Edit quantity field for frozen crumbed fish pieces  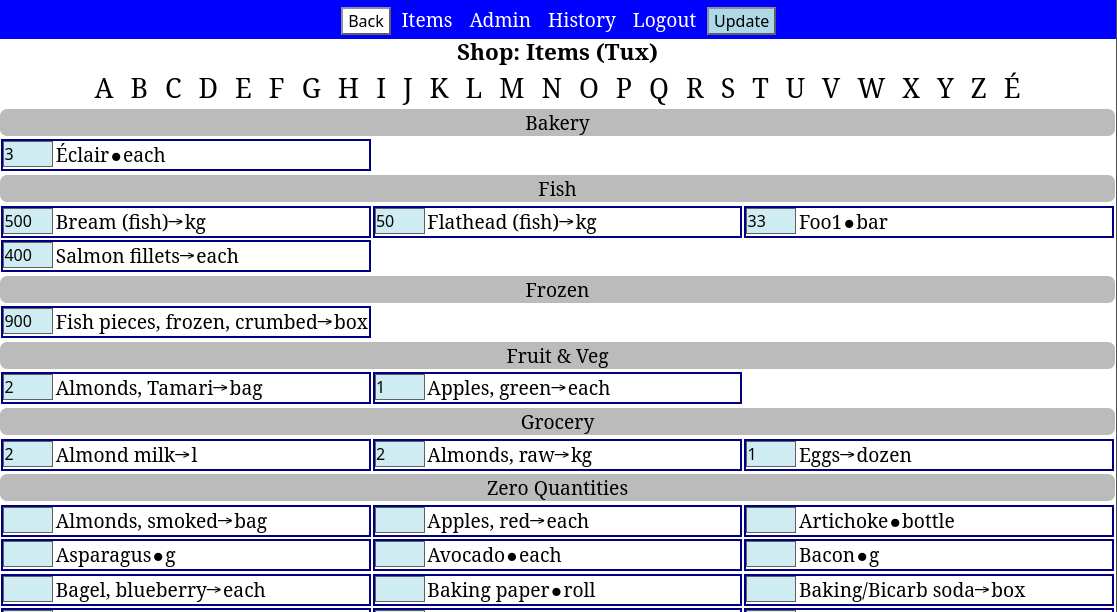[x=28, y=322]
